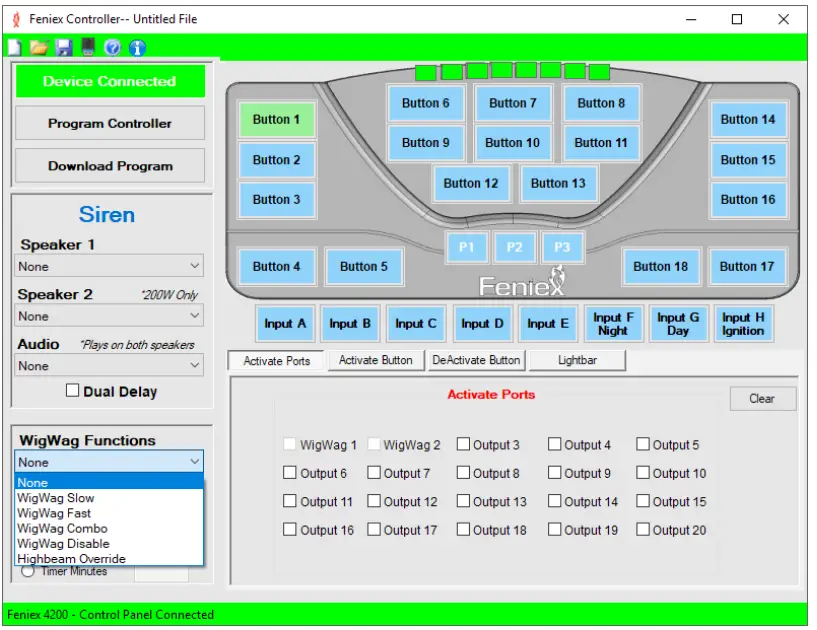Check the Output 13 checkbox
This screenshot has width=817, height=630.
click(463, 501)
